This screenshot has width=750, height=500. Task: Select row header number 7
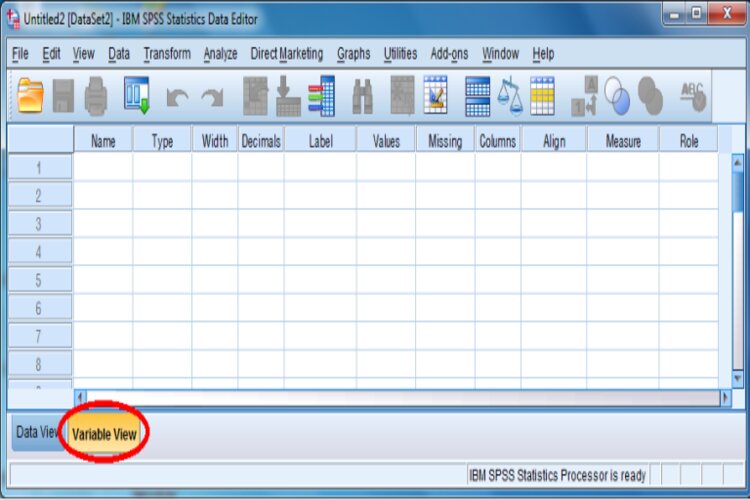(40, 336)
